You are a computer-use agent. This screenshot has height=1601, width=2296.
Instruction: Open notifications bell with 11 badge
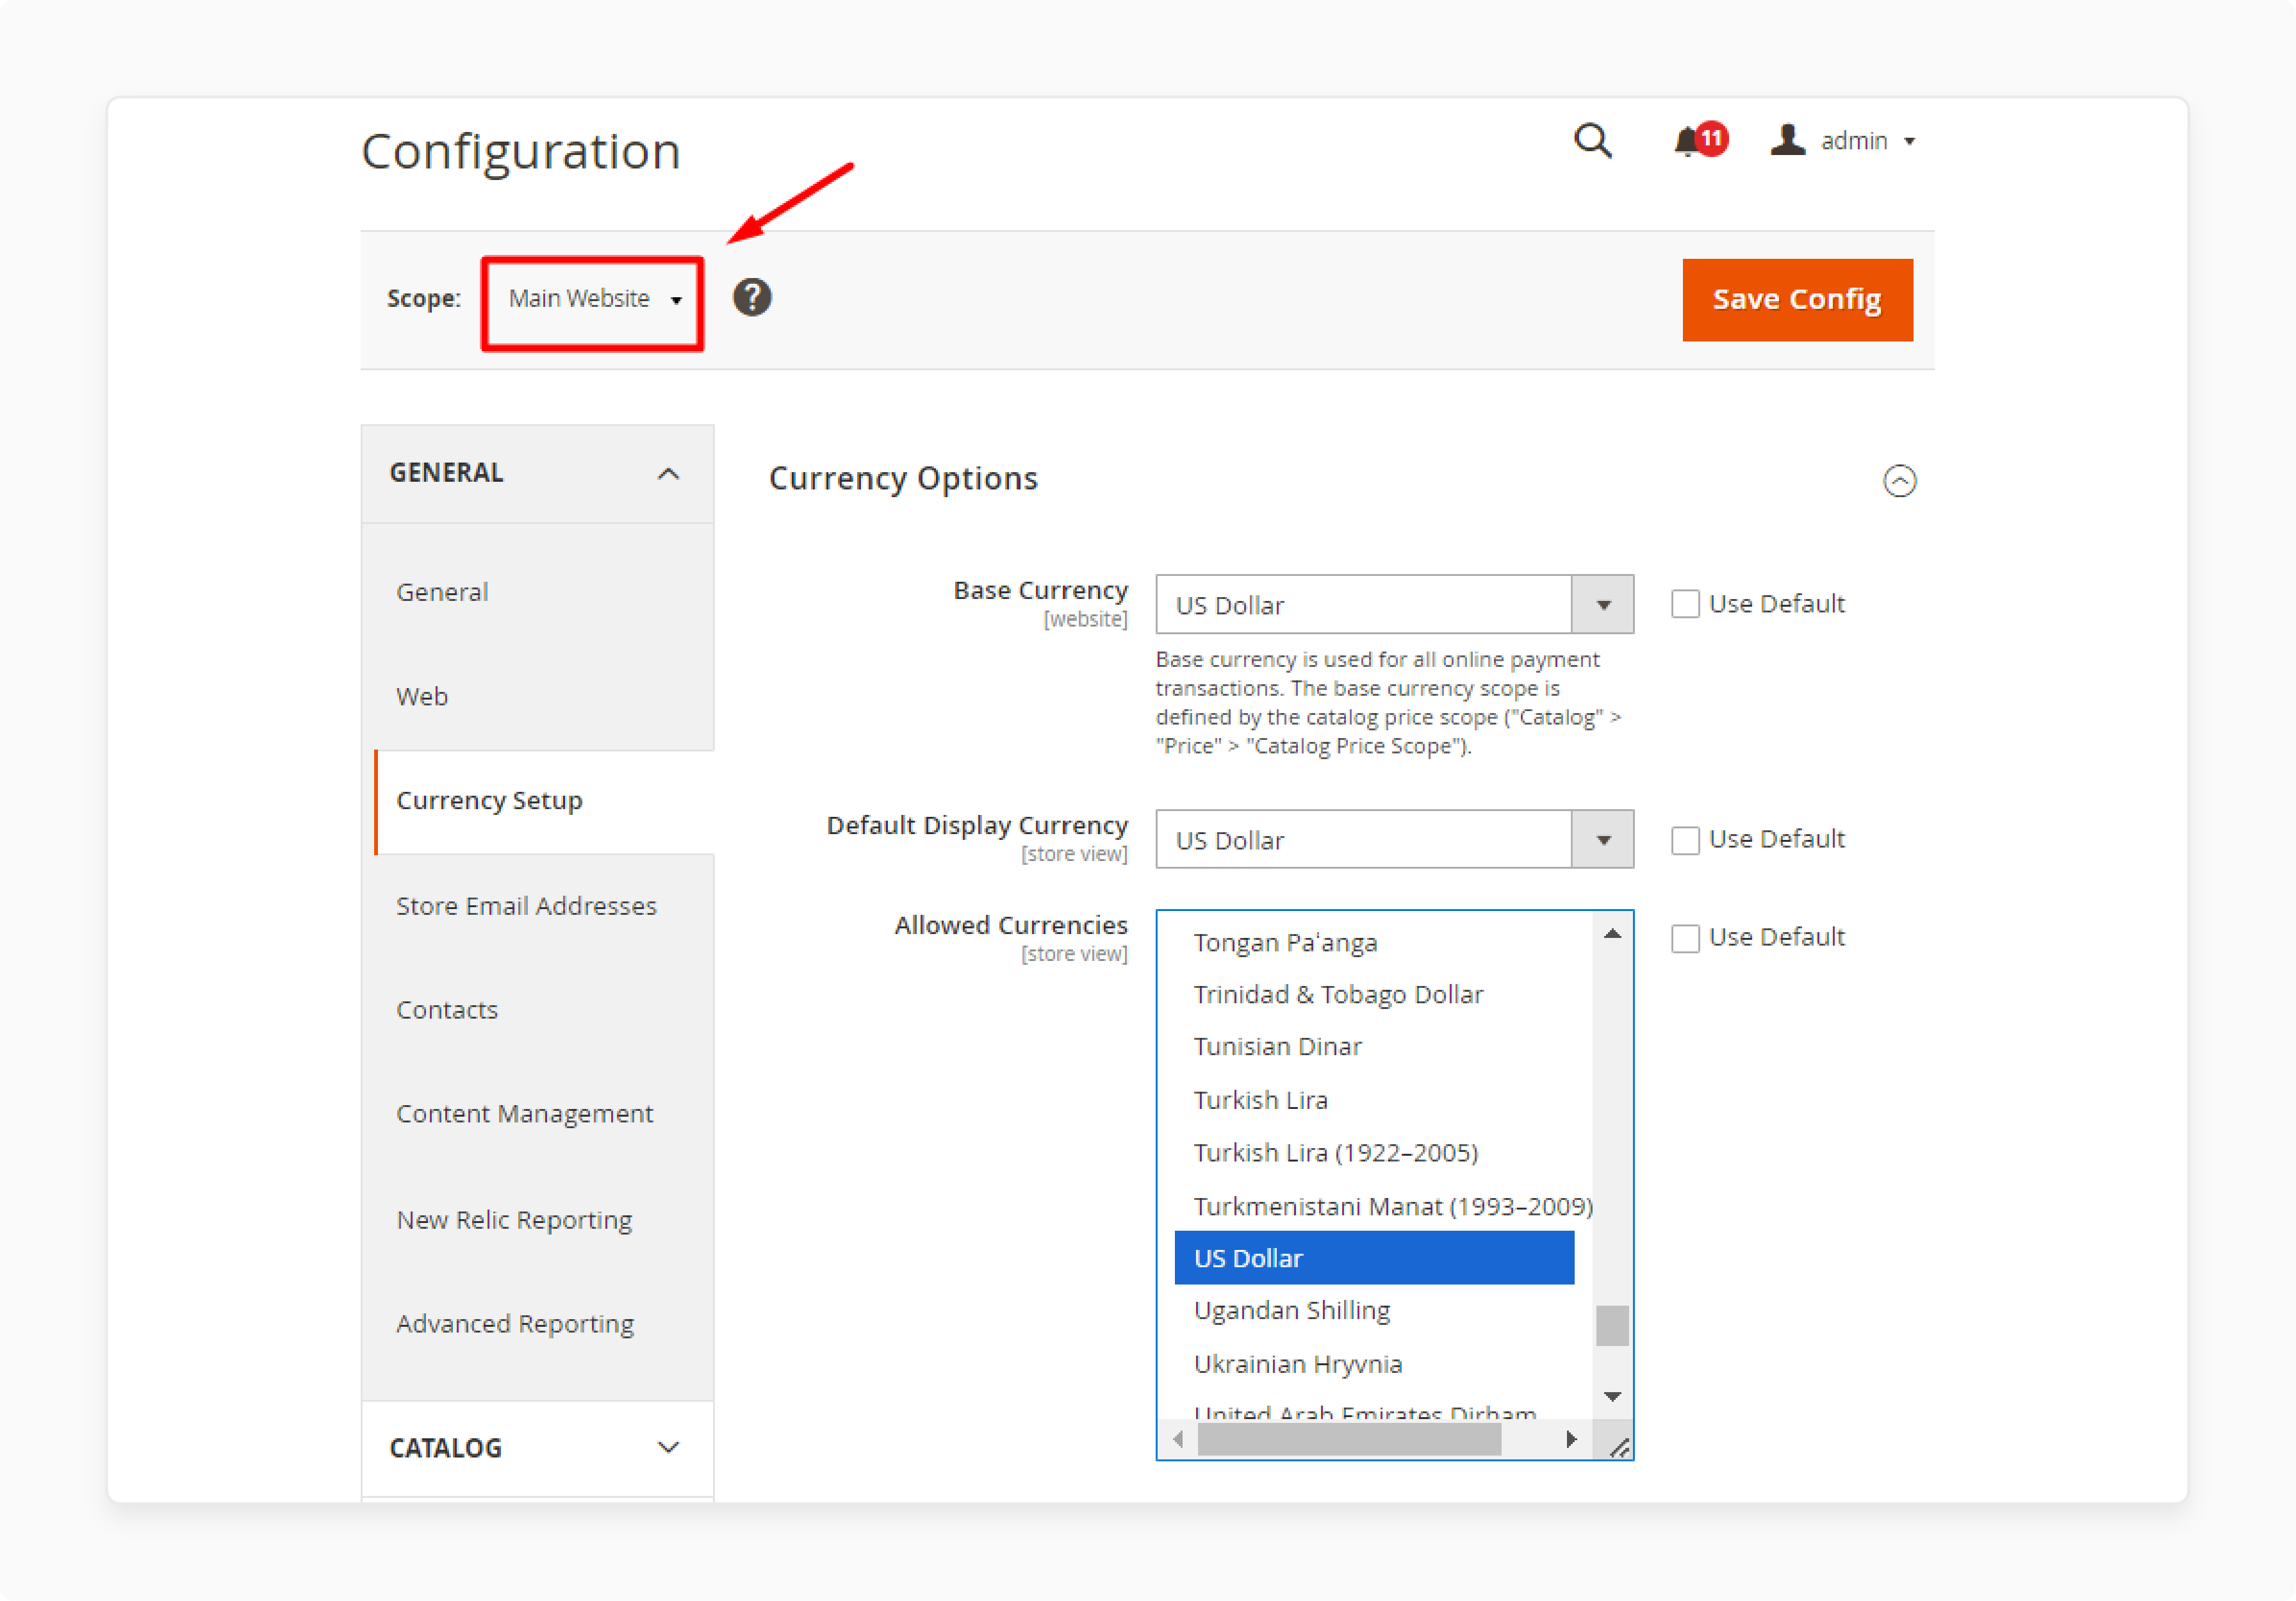(1700, 140)
